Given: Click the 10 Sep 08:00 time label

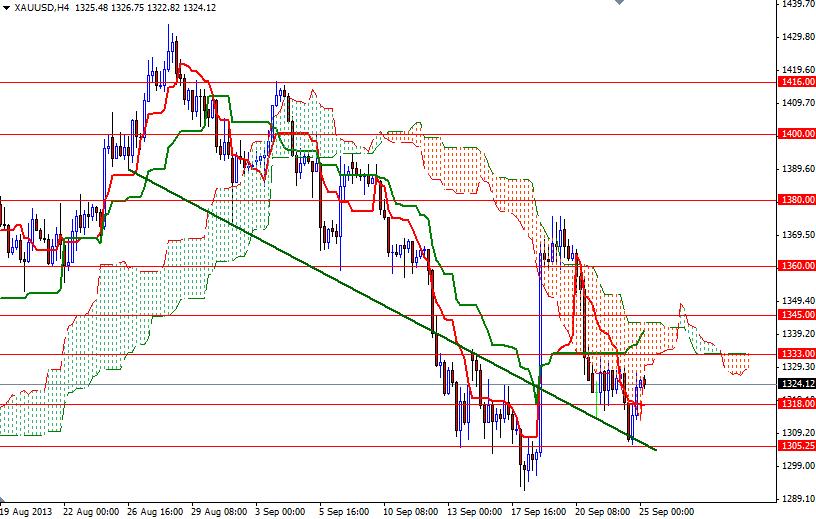Looking at the screenshot, I should coord(411,512).
